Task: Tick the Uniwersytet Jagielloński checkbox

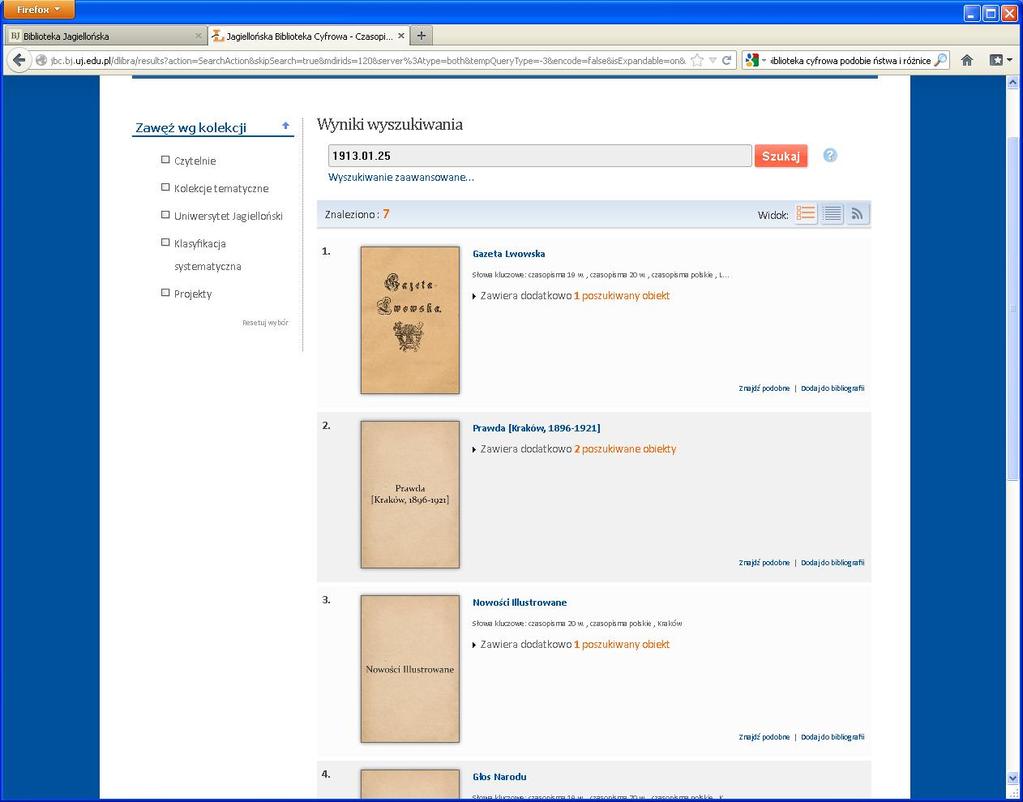Action: tap(165, 215)
